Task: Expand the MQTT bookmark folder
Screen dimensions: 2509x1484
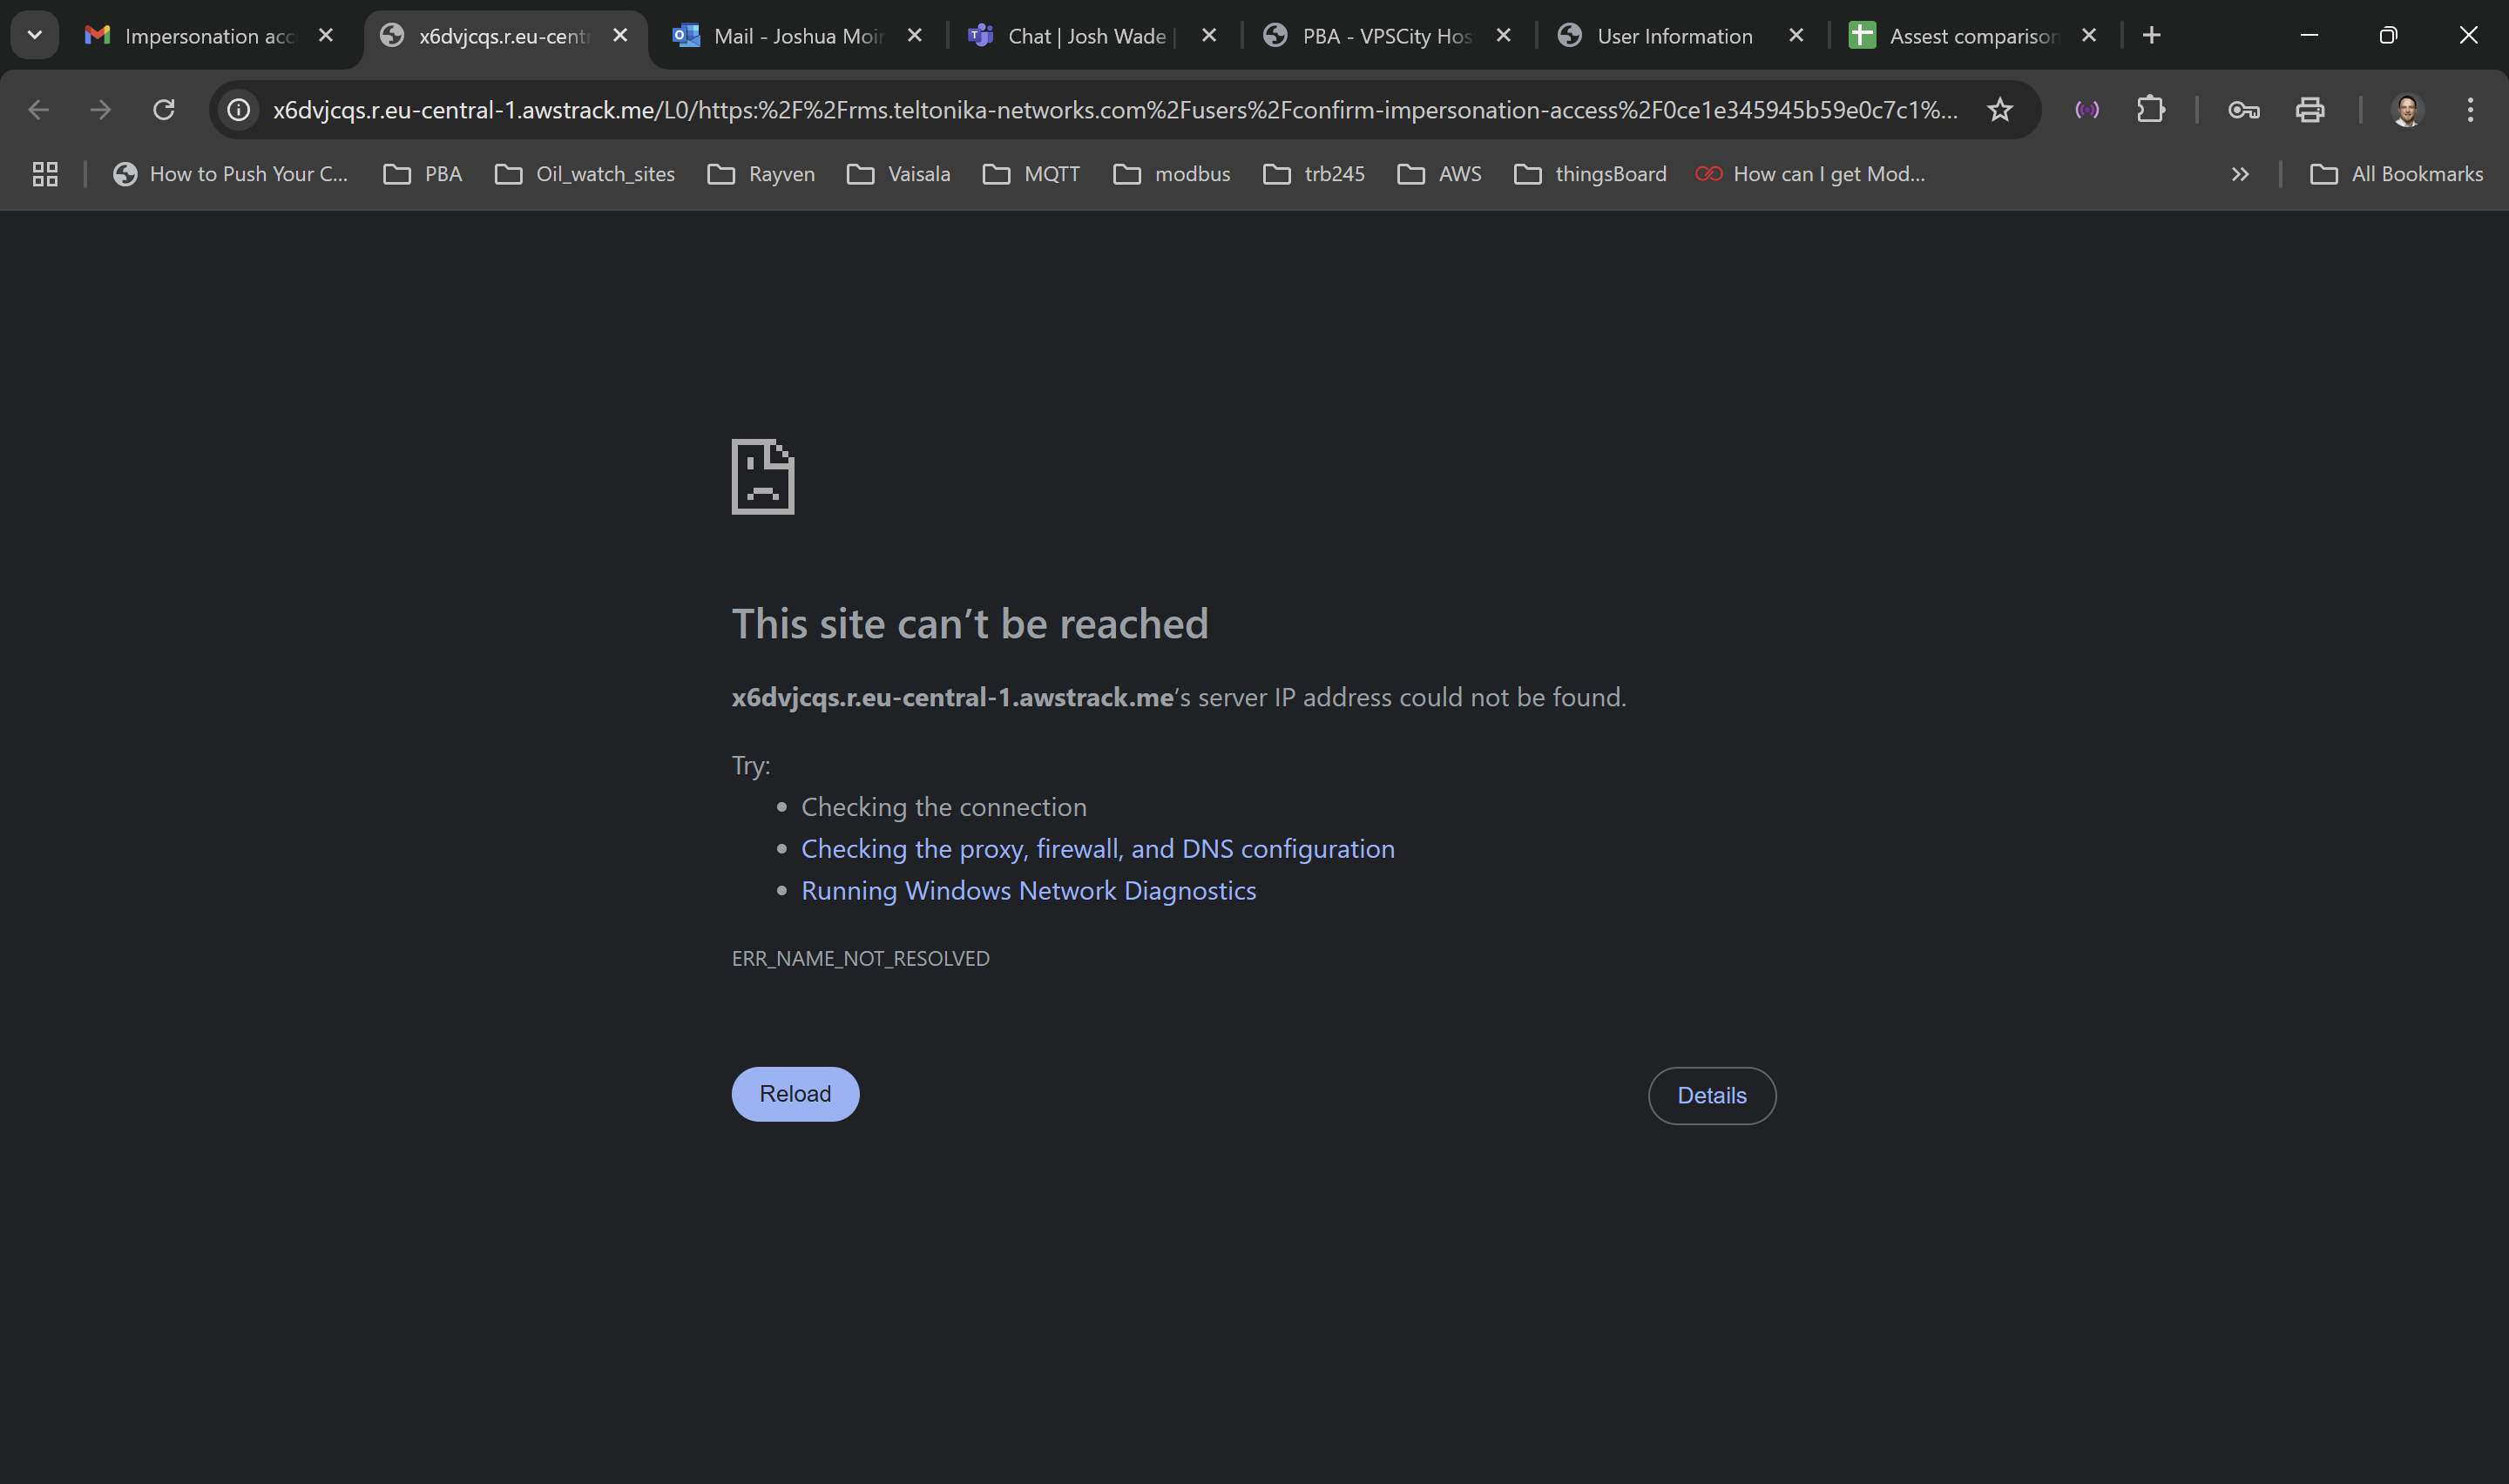Action: pos(1032,174)
